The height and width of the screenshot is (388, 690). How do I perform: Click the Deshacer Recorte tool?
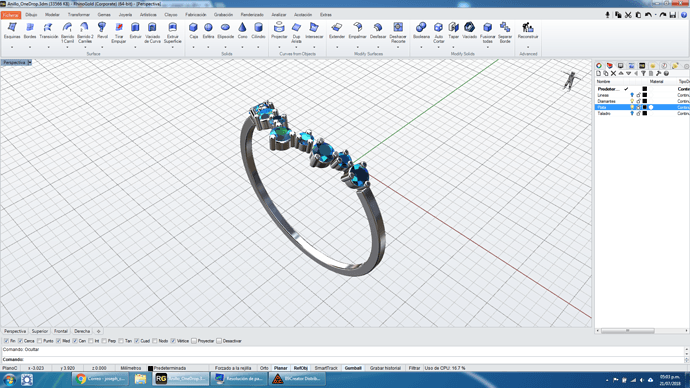click(x=398, y=33)
